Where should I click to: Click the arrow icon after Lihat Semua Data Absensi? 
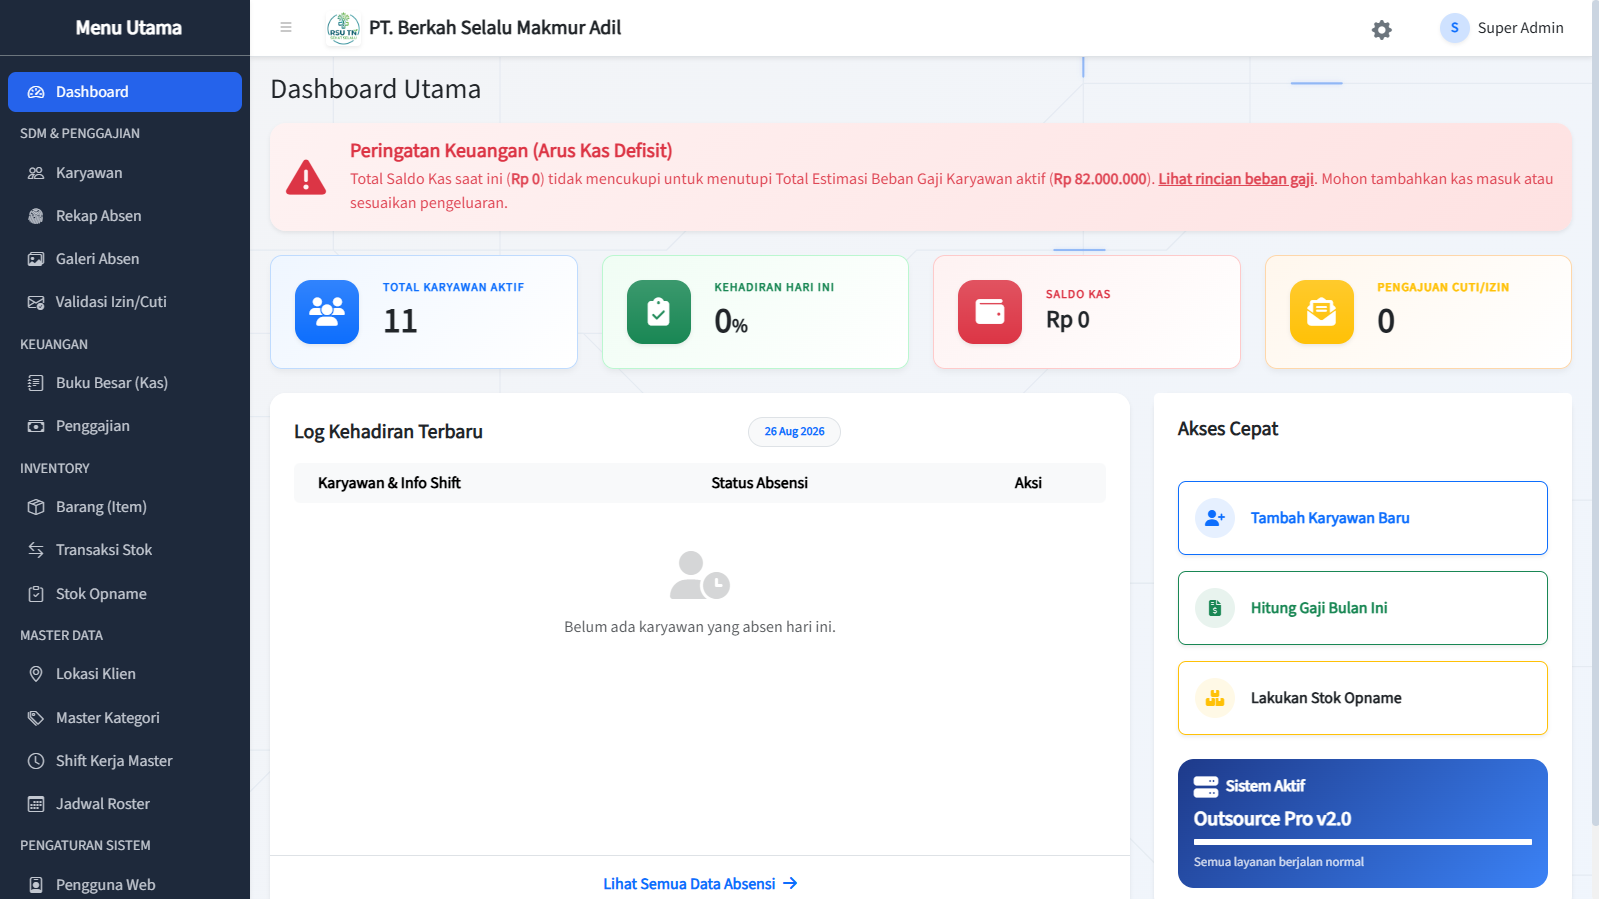coord(790,884)
